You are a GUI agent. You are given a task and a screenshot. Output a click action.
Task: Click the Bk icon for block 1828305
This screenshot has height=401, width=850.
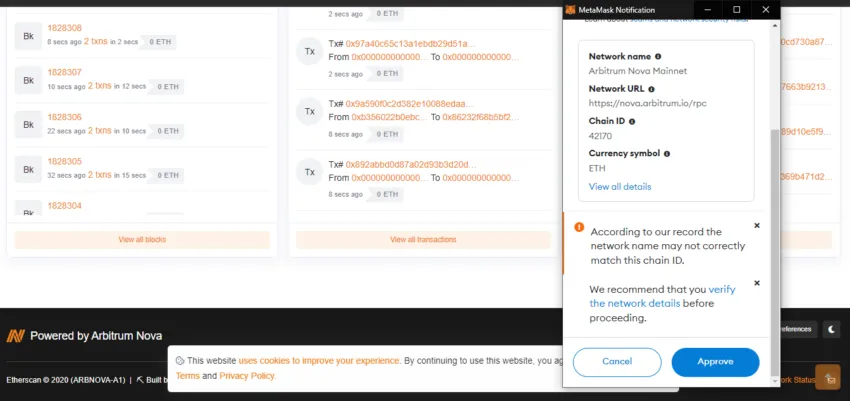coord(28,170)
